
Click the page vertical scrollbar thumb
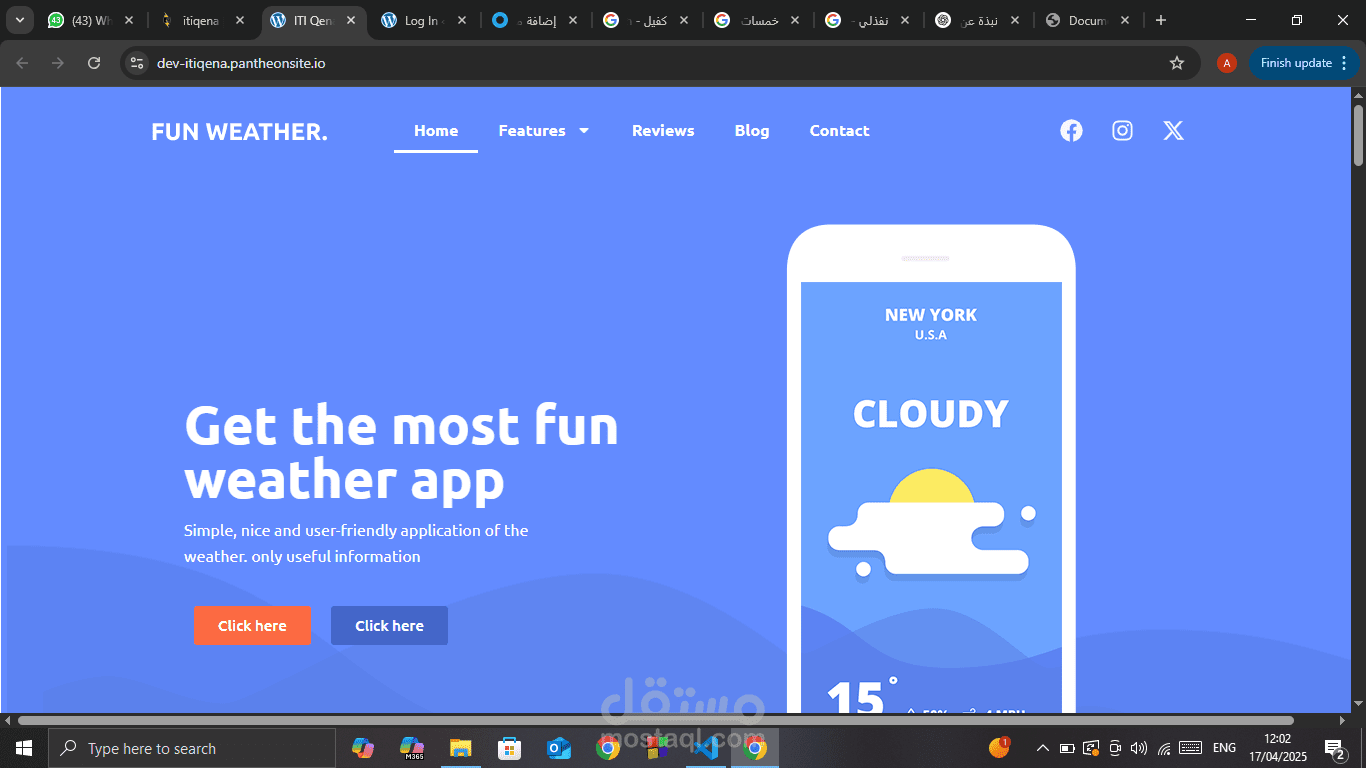[x=1358, y=134]
